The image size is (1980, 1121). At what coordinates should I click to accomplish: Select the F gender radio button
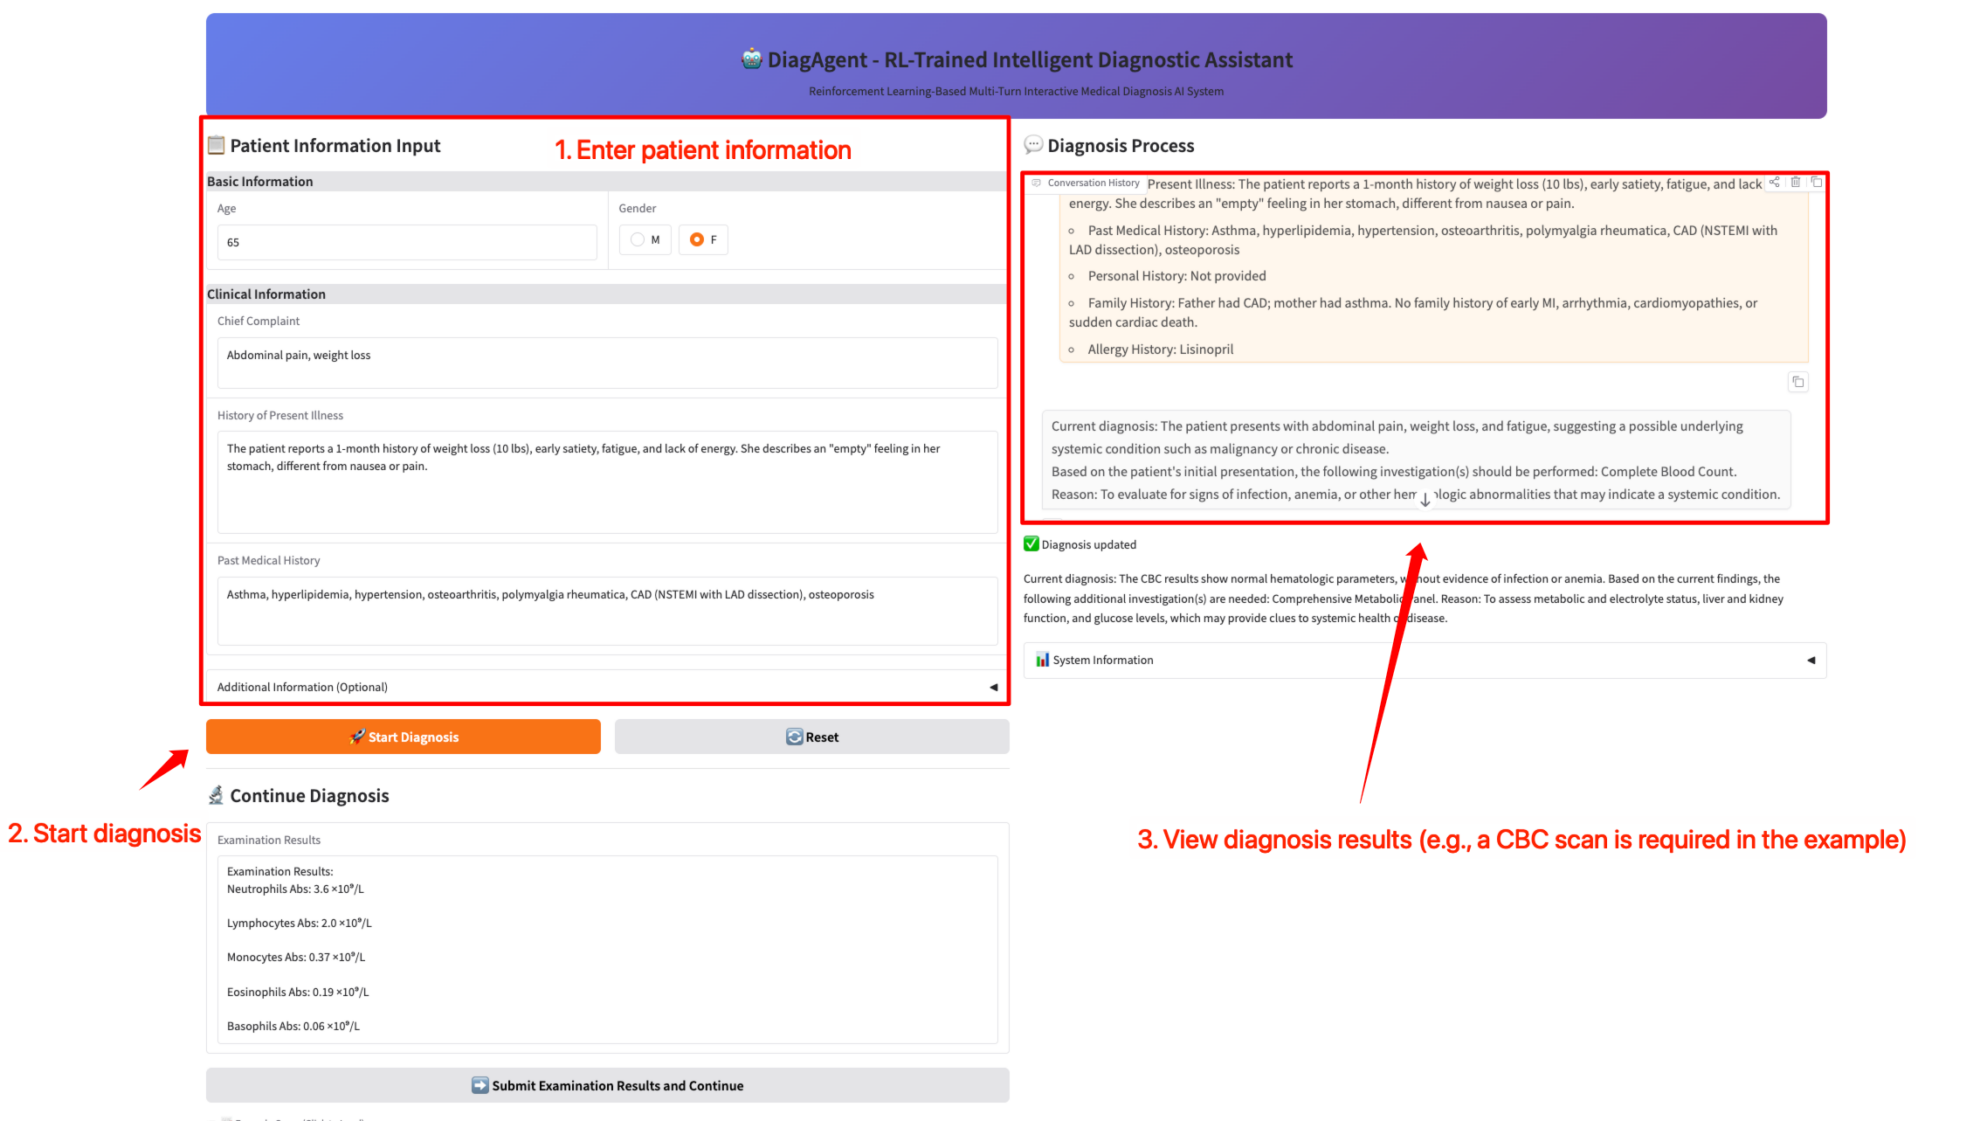pyautogui.click(x=697, y=240)
